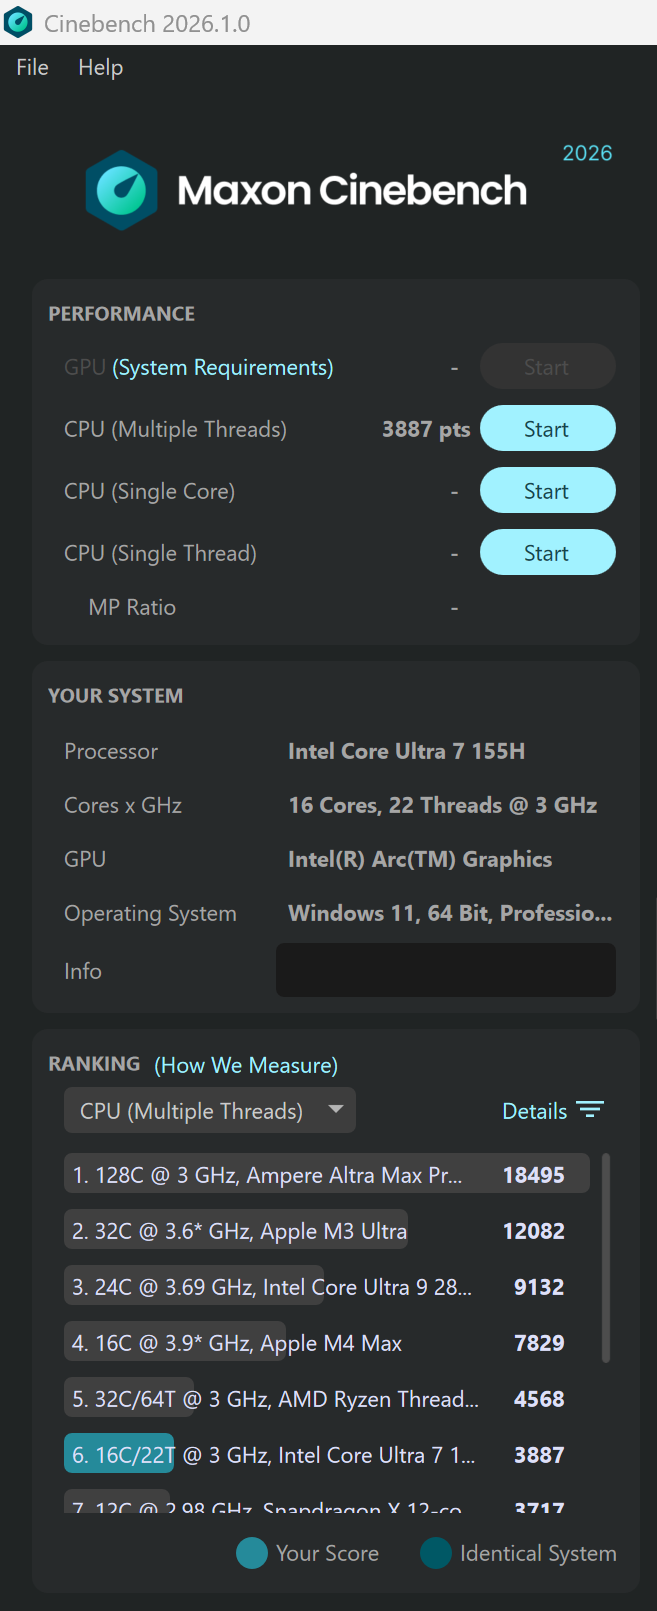Open the How We Measure link
Image resolution: width=657 pixels, height=1611 pixels.
coord(246,1065)
